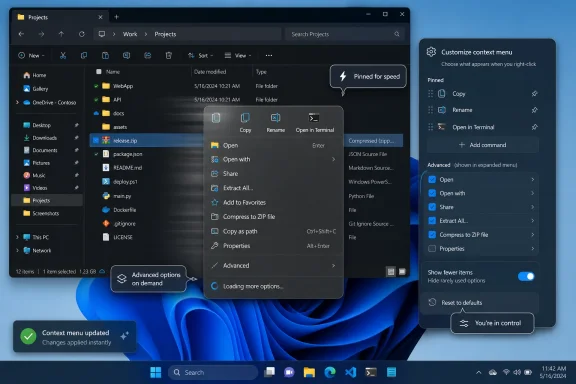Open the View dropdown
The height and width of the screenshot is (384, 576).
click(238, 55)
